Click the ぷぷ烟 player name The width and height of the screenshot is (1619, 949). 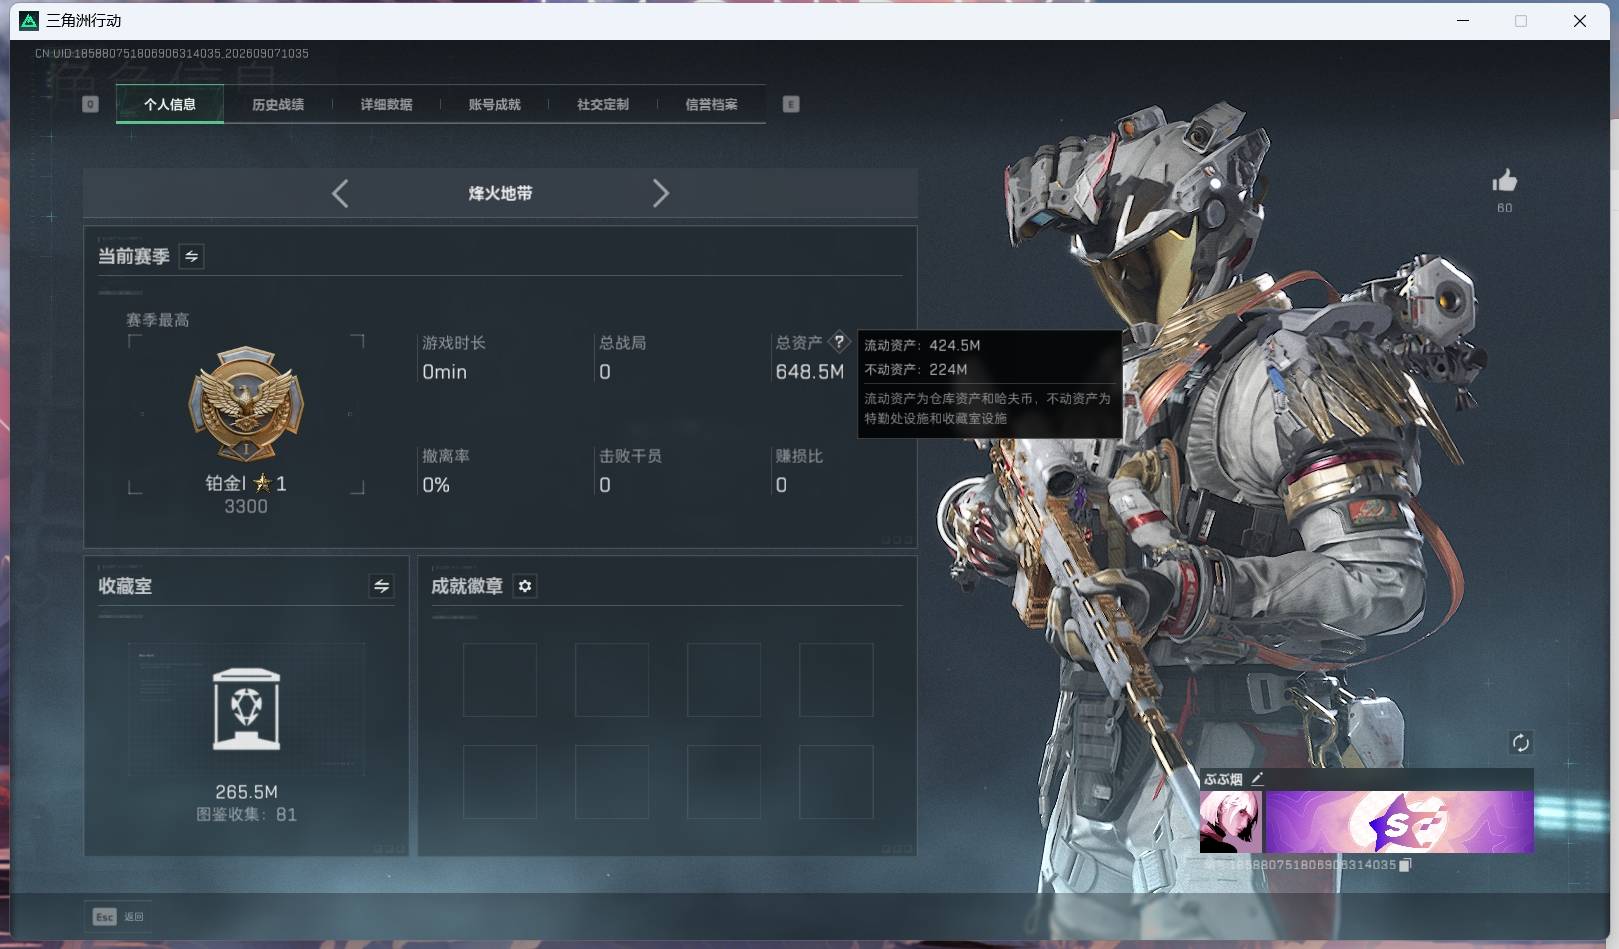[x=1223, y=779]
